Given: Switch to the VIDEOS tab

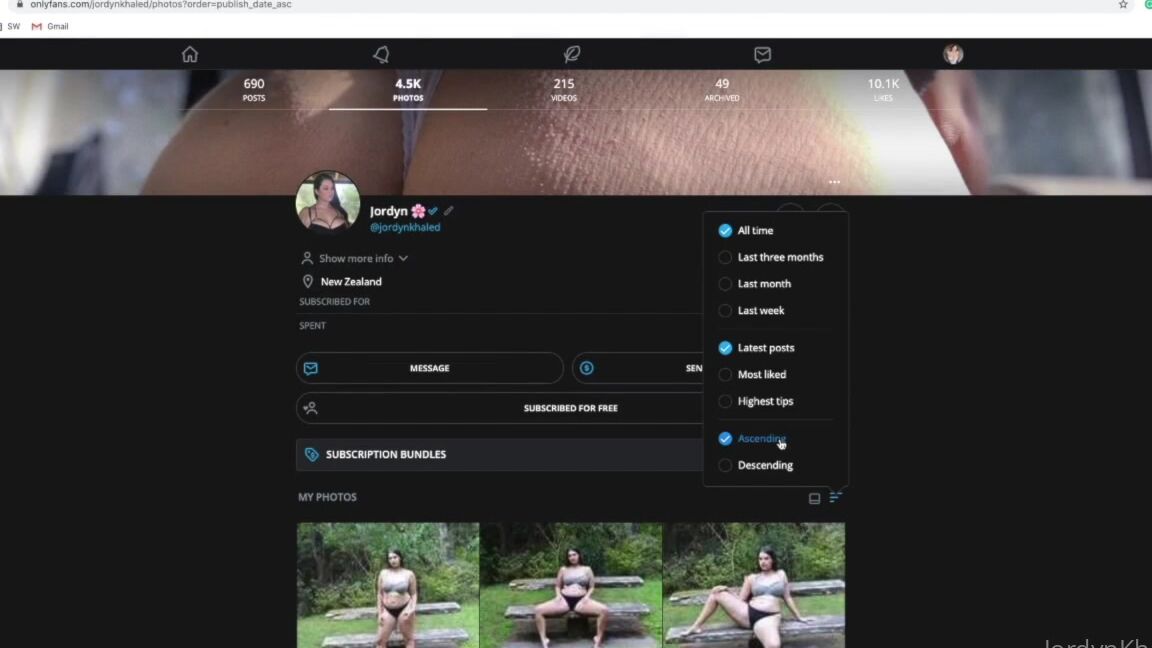Looking at the screenshot, I should 563,90.
